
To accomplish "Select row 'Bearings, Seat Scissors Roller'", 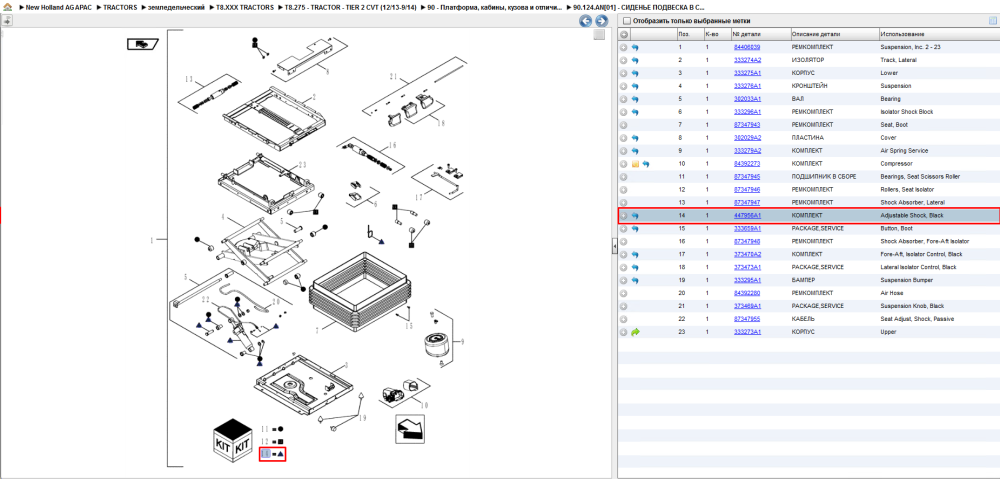I will pos(808,177).
